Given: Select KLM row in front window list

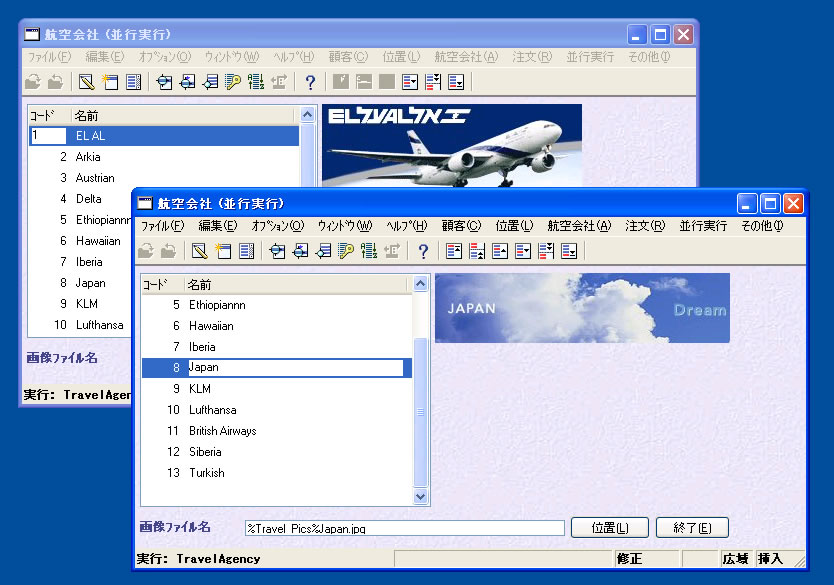Looking at the screenshot, I should (277, 389).
